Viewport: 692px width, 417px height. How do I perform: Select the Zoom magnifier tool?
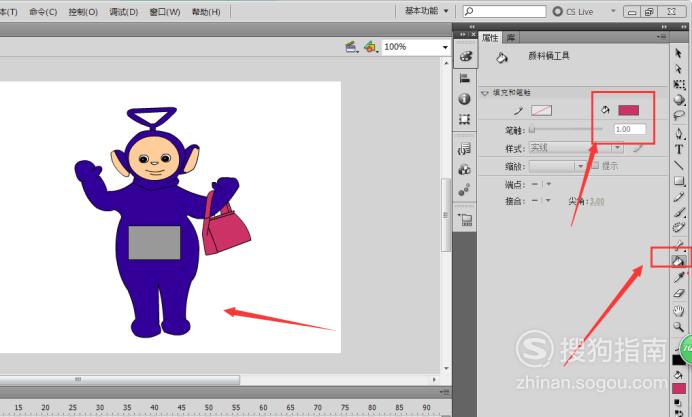(x=679, y=327)
